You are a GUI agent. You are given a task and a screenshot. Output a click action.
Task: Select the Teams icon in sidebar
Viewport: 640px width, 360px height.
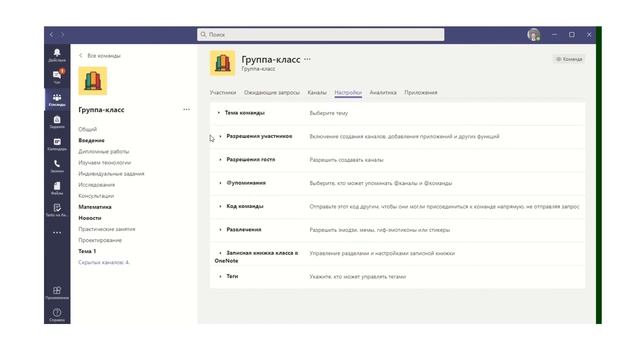pos(57,99)
